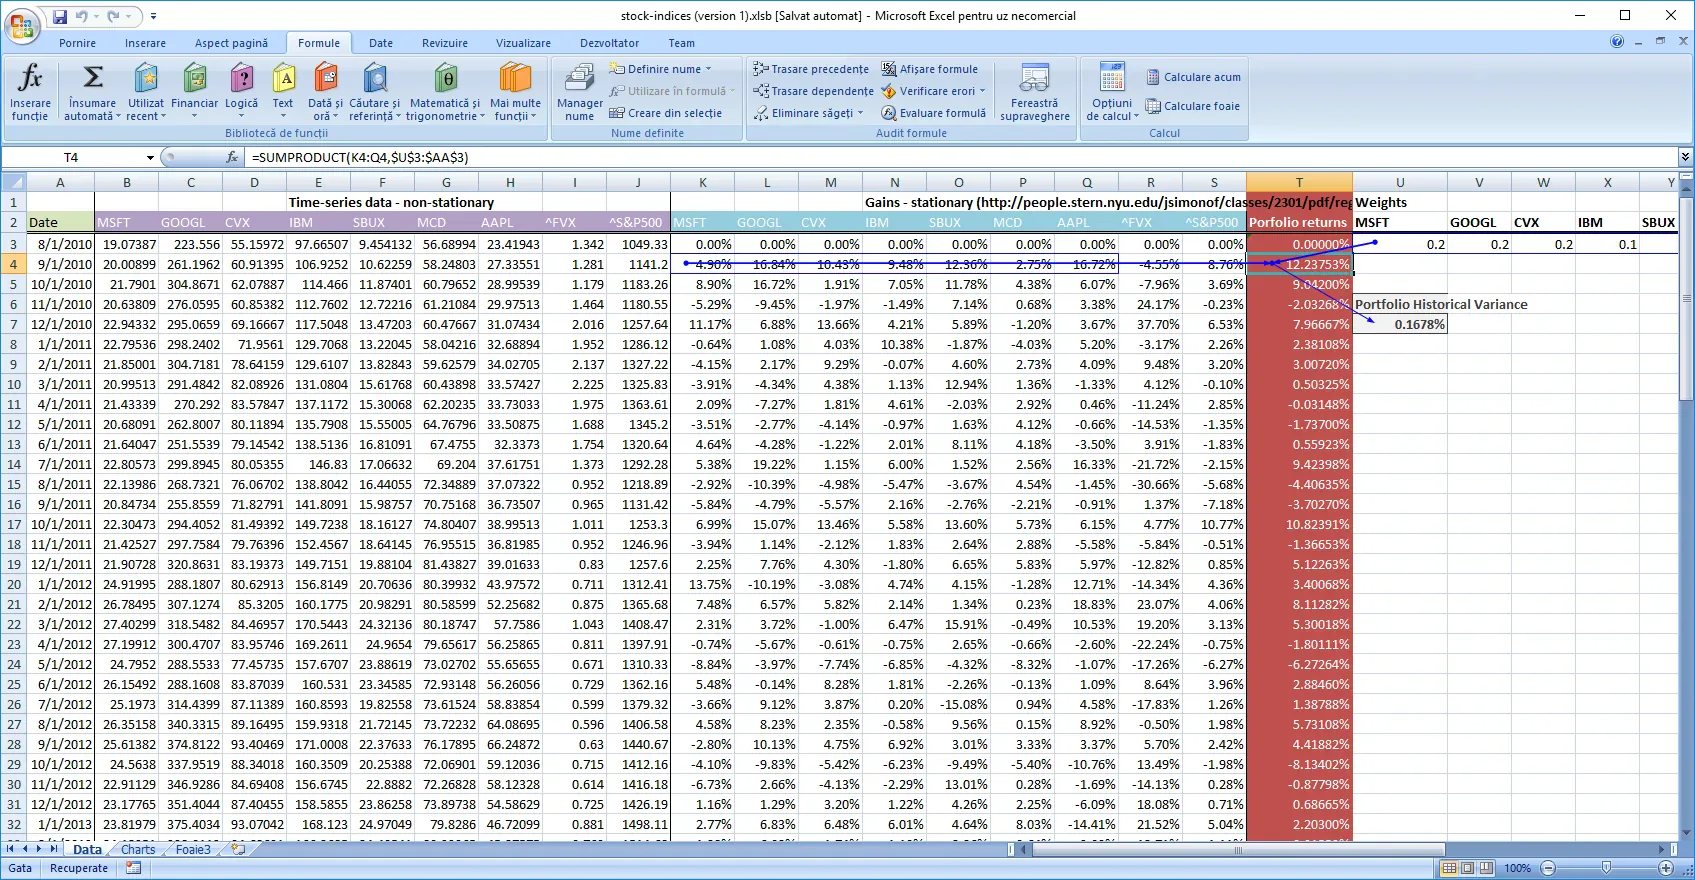Open the quick access toolbar customize dropdown

tap(153, 16)
